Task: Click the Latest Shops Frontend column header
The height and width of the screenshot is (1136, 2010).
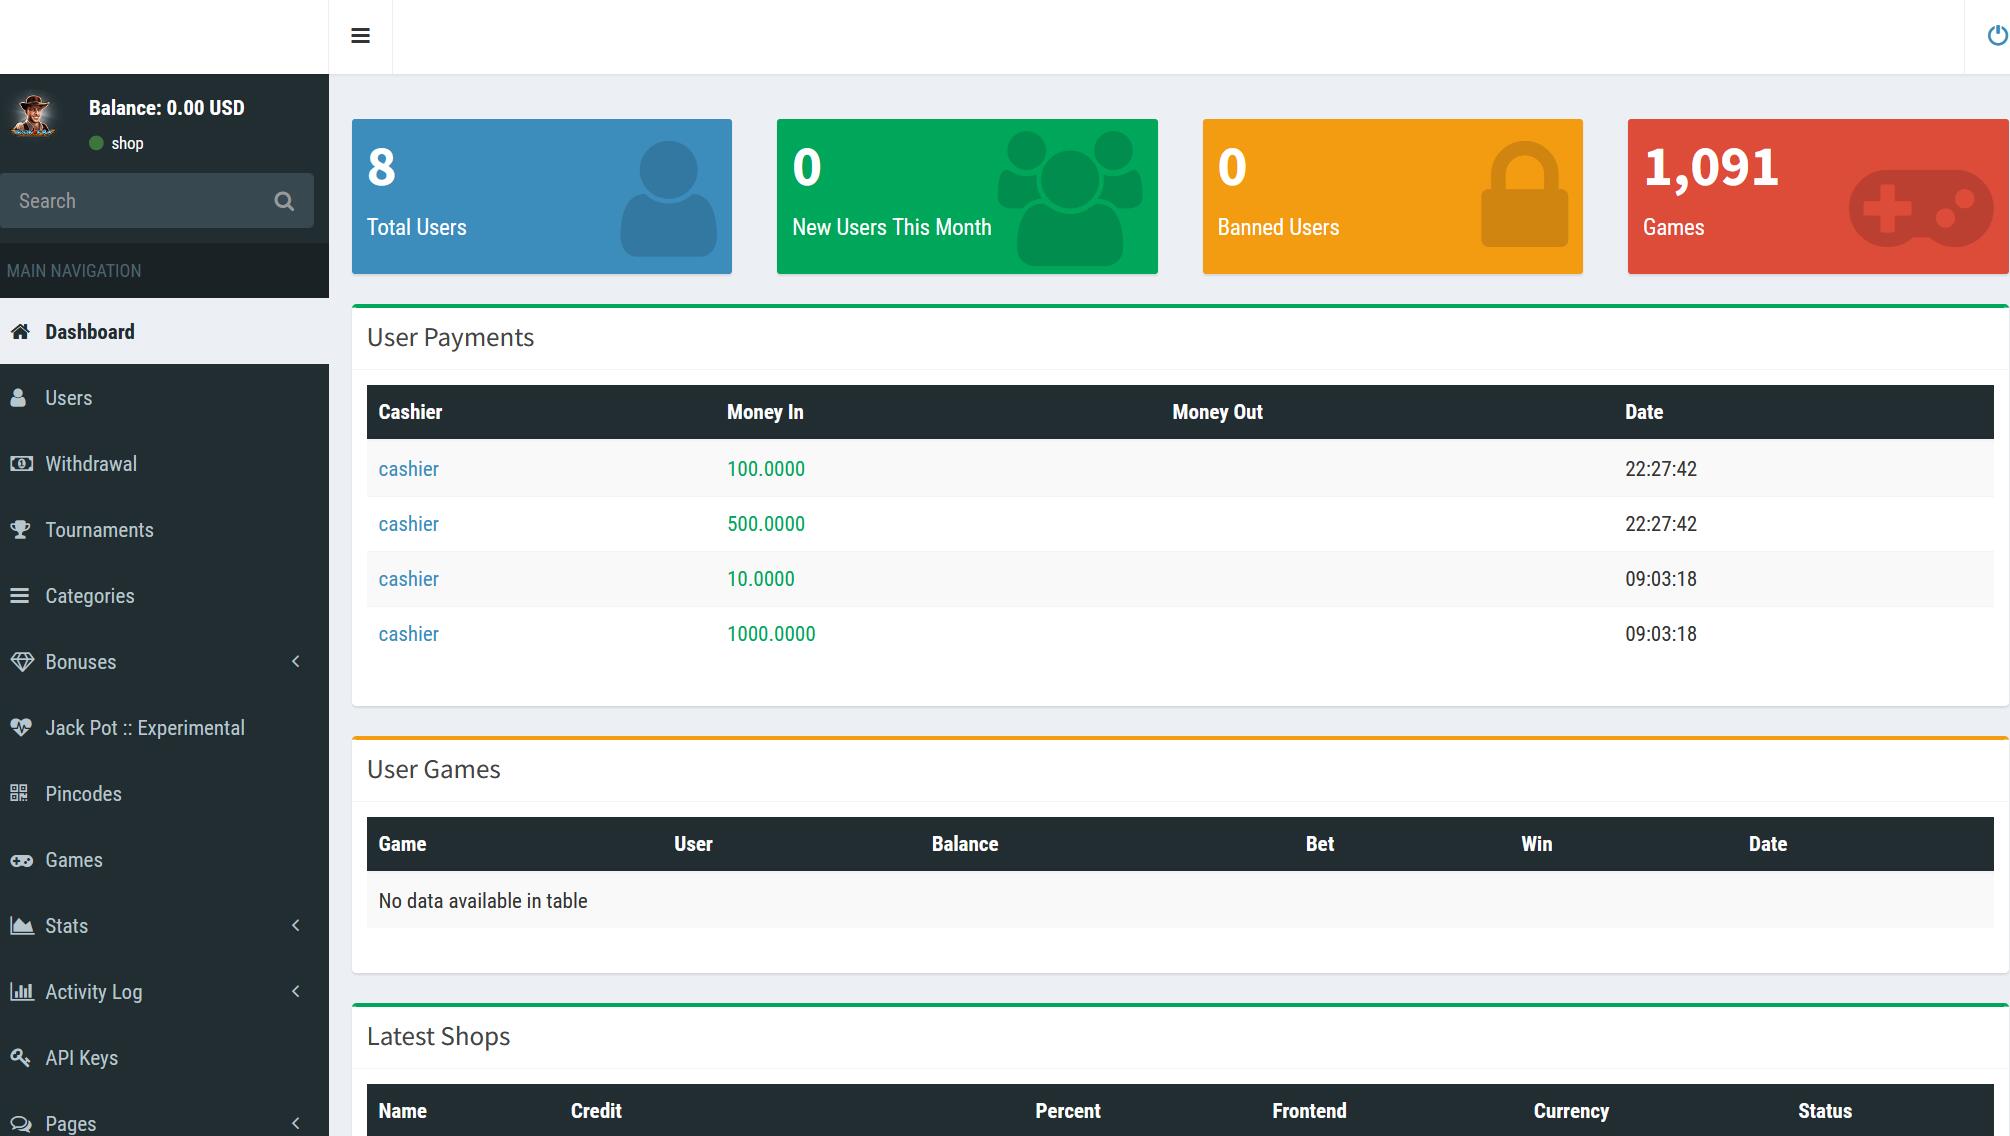Action: point(1309,1111)
